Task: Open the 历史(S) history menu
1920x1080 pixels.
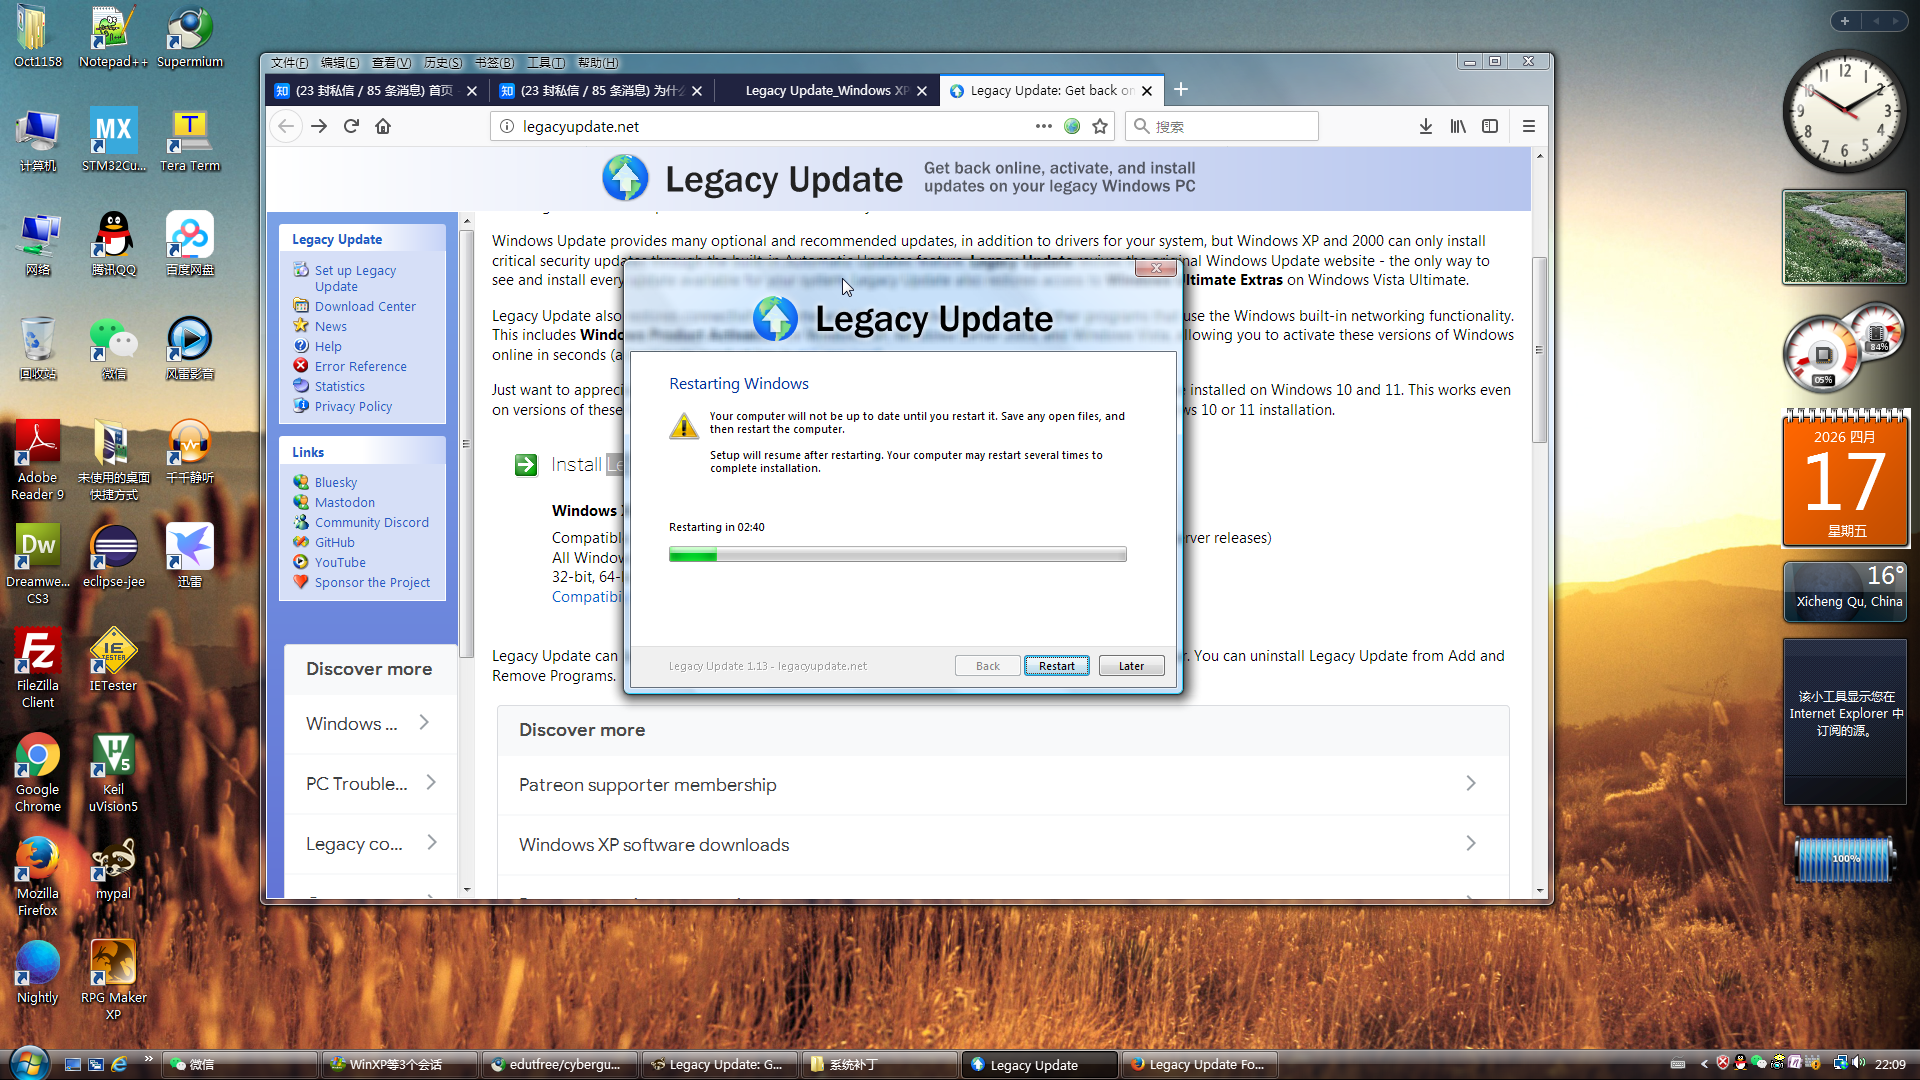Action: coord(442,62)
